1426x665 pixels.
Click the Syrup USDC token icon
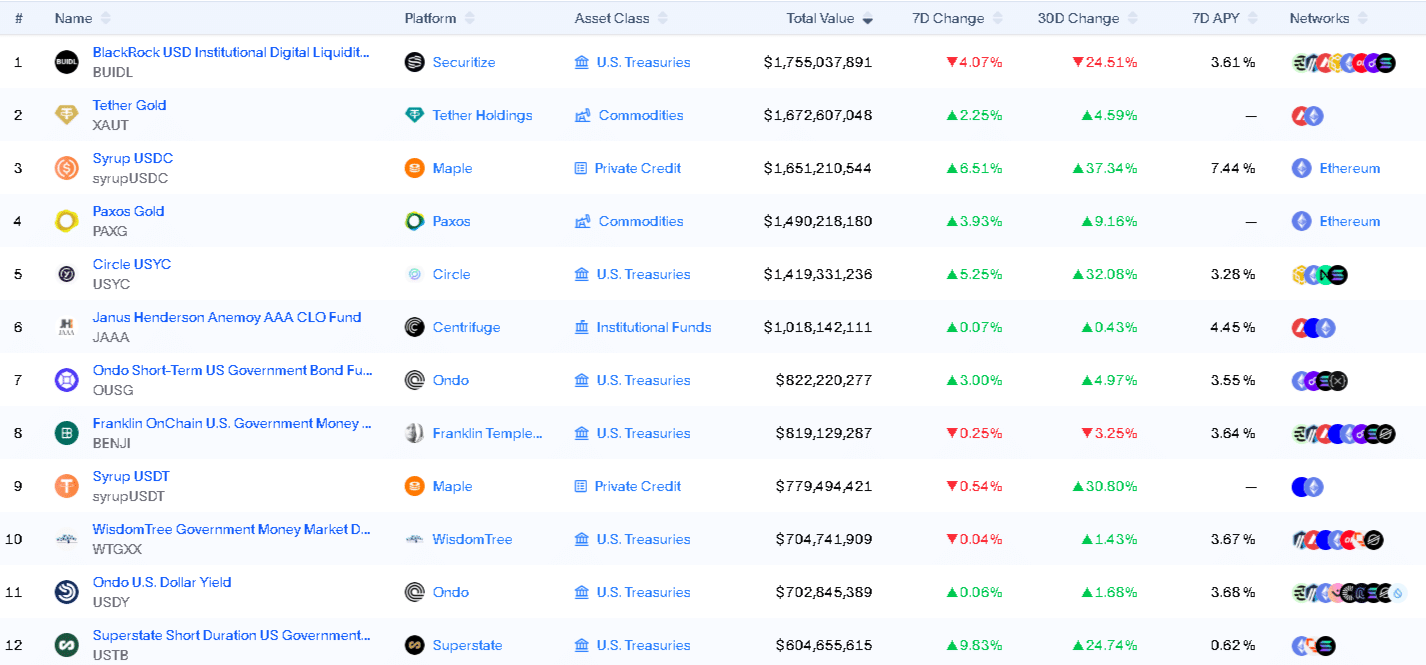(x=67, y=168)
